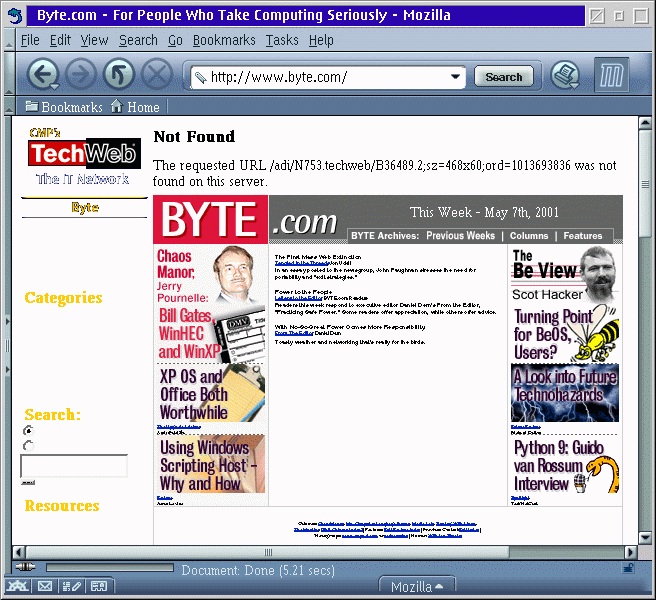Click the security lock icon in status bar
This screenshot has width=656, height=600.
point(628,568)
